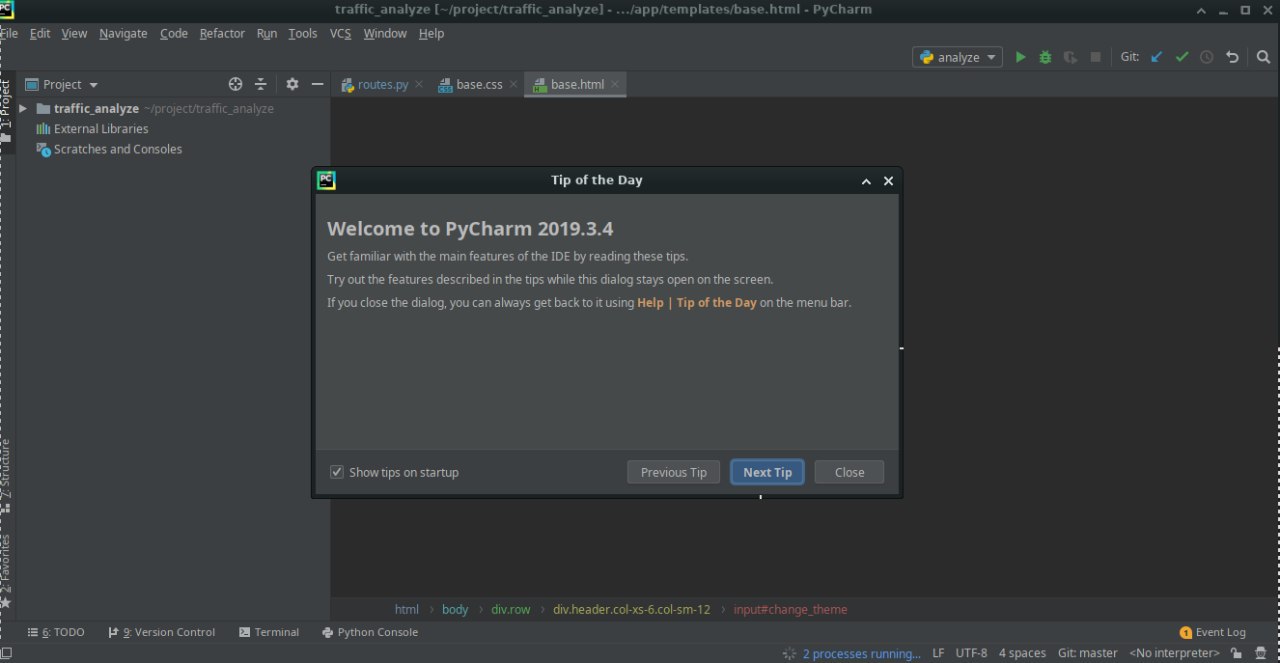Open the Navigate menu

pos(123,33)
